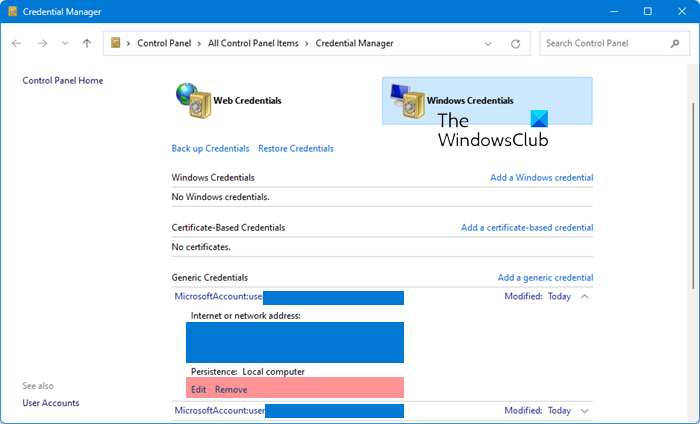Select the Windows Credentials vault
The image size is (700, 424).
click(x=487, y=101)
